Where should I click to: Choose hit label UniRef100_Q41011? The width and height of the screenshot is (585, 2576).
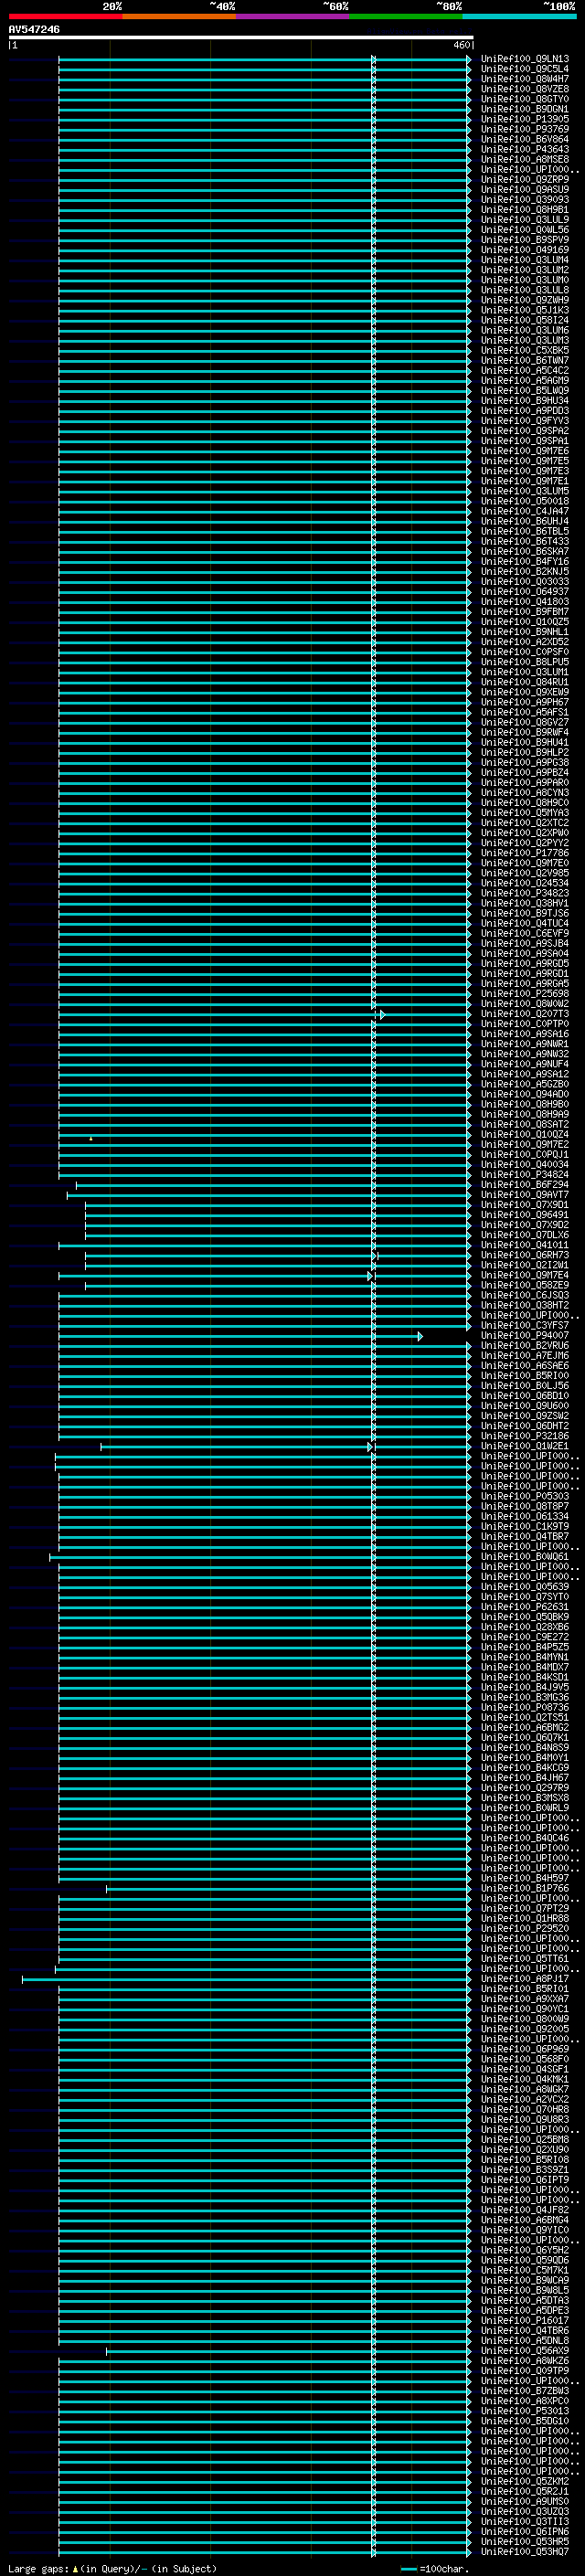tap(525, 1245)
